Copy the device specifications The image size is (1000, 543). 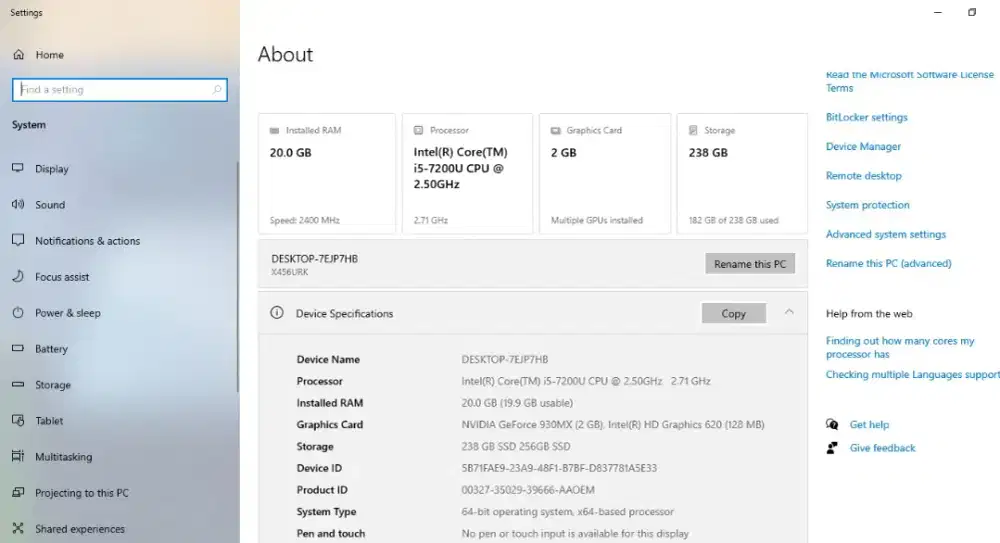coord(733,313)
